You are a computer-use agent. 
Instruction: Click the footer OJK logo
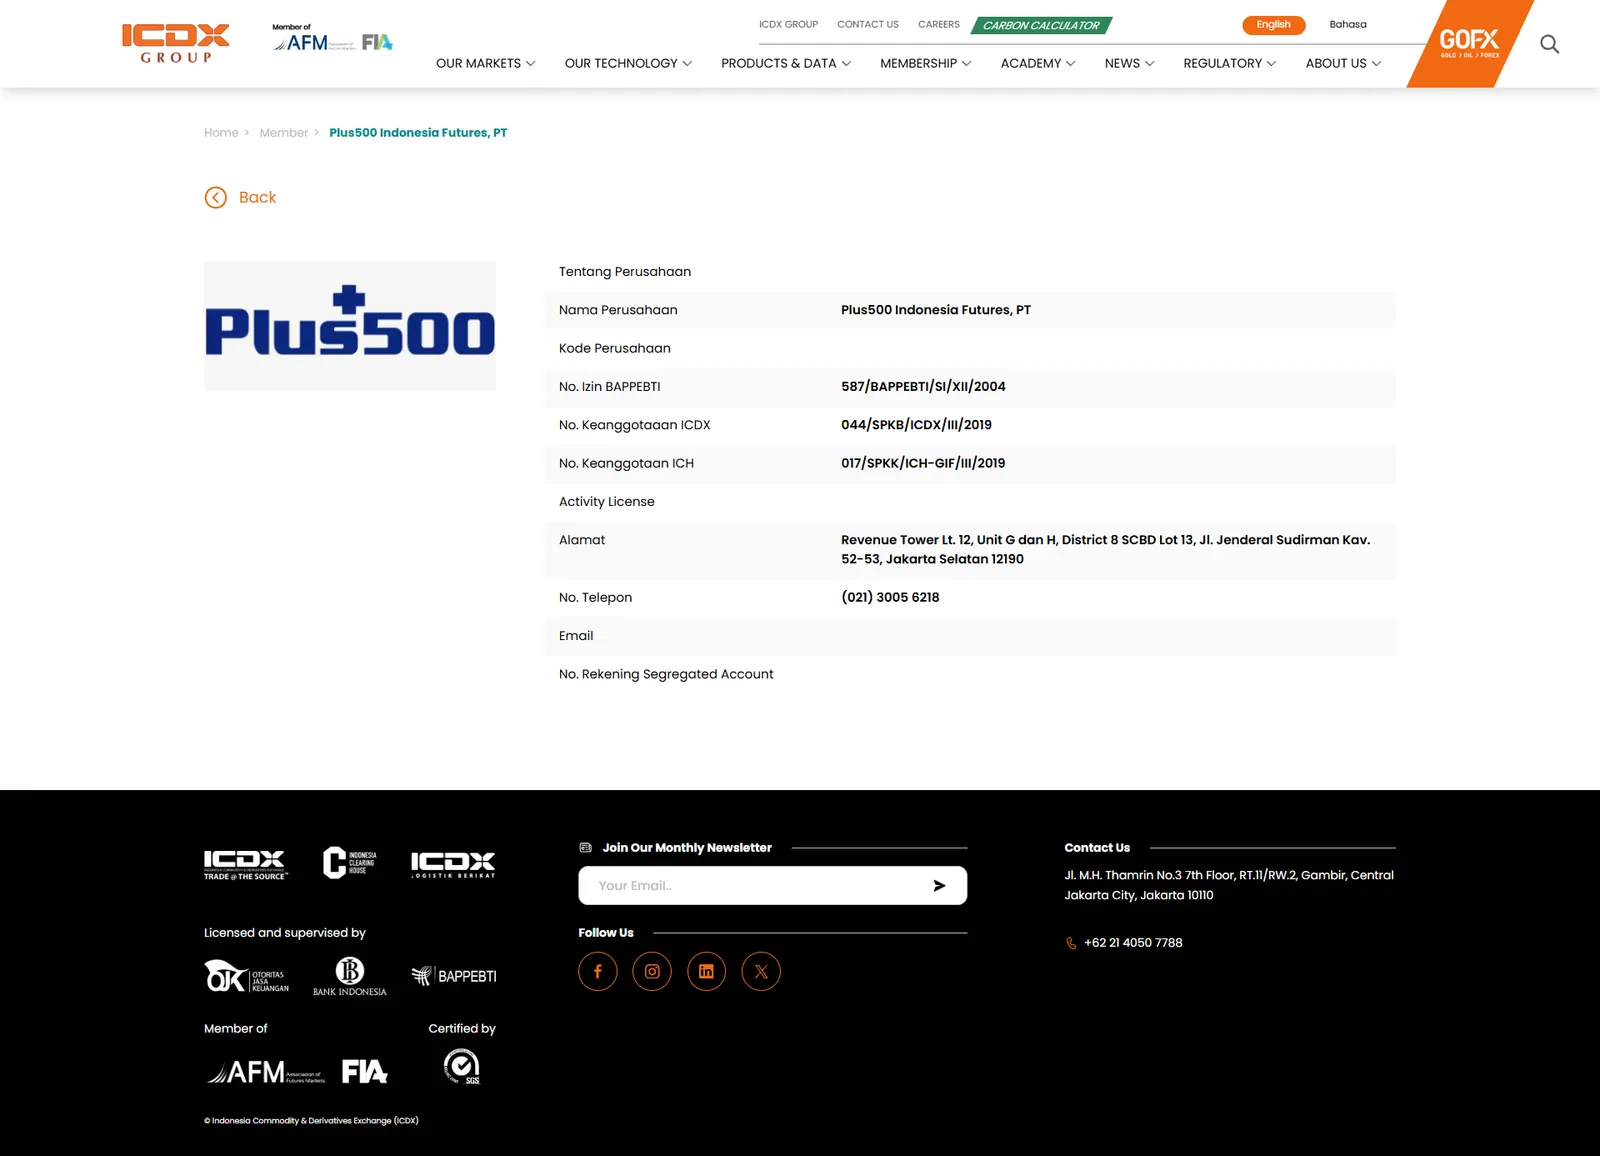247,976
